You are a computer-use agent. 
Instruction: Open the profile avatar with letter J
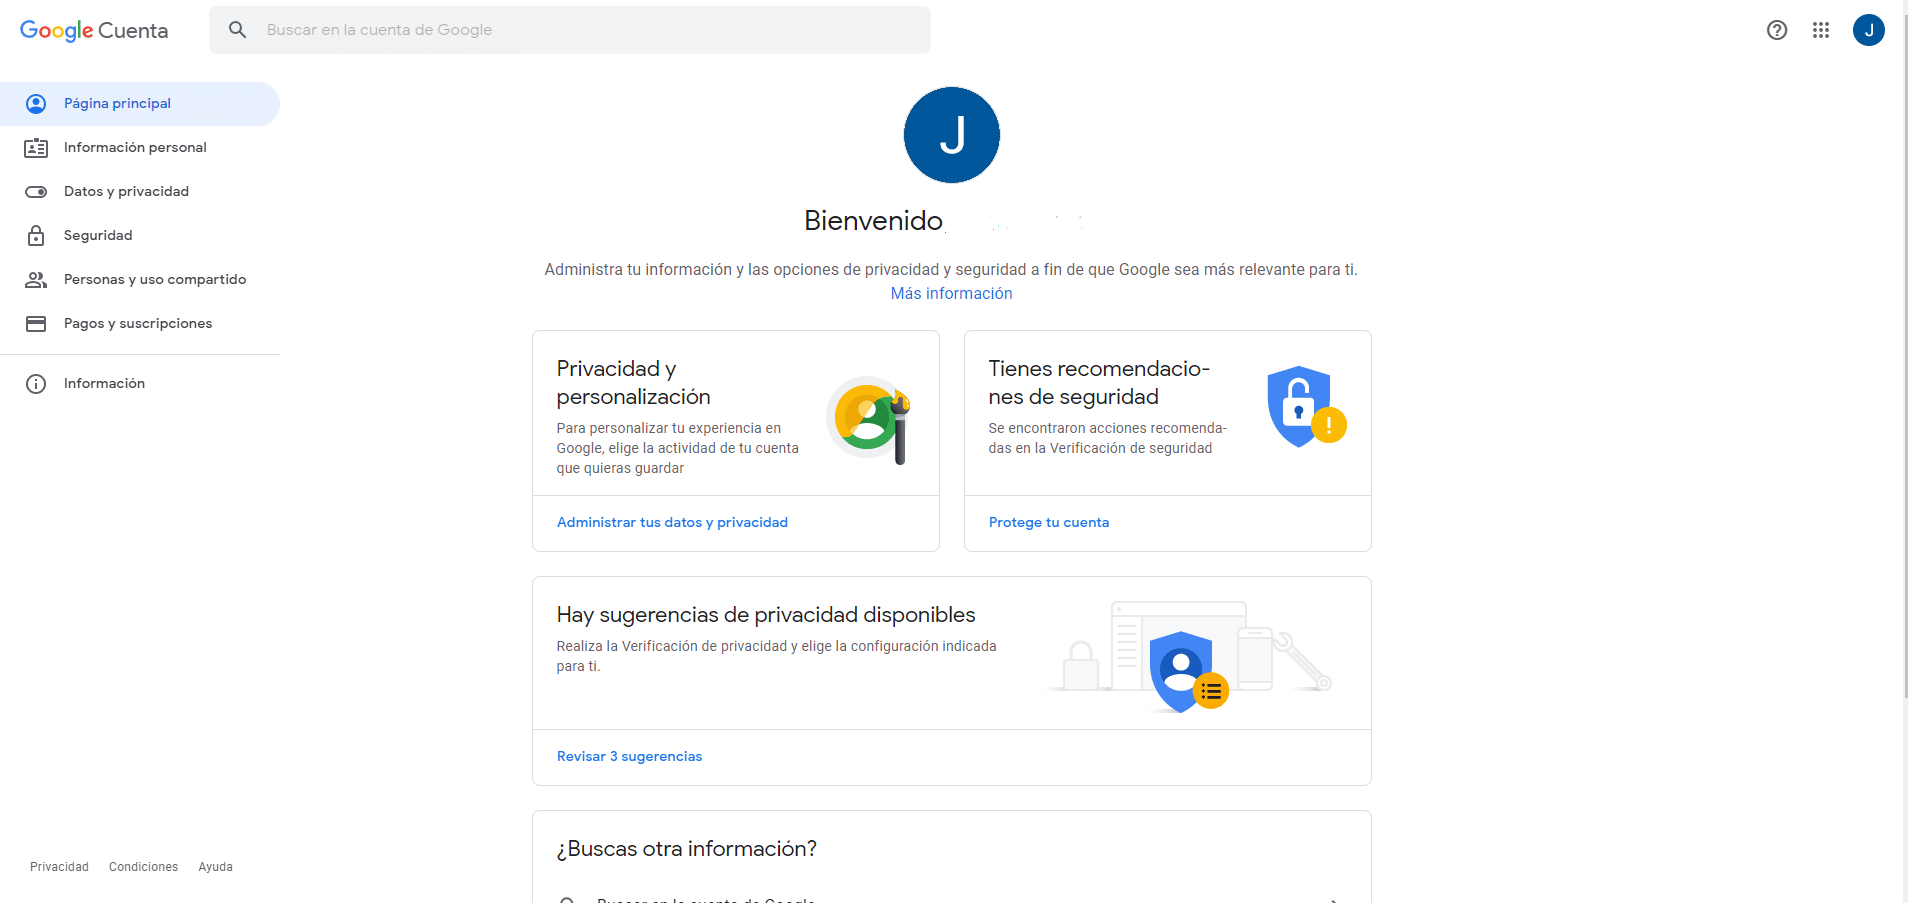click(1870, 30)
